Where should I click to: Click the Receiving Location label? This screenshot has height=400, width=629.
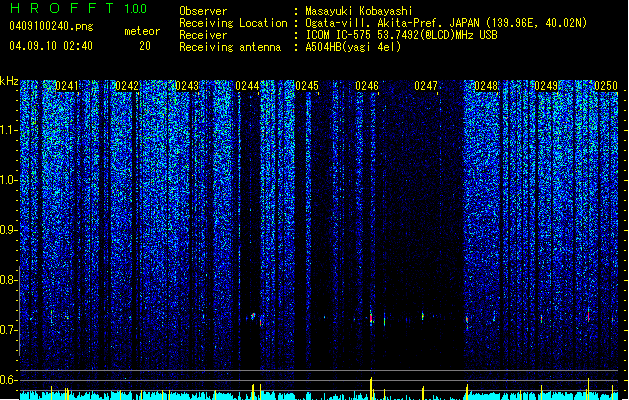coord(233,23)
